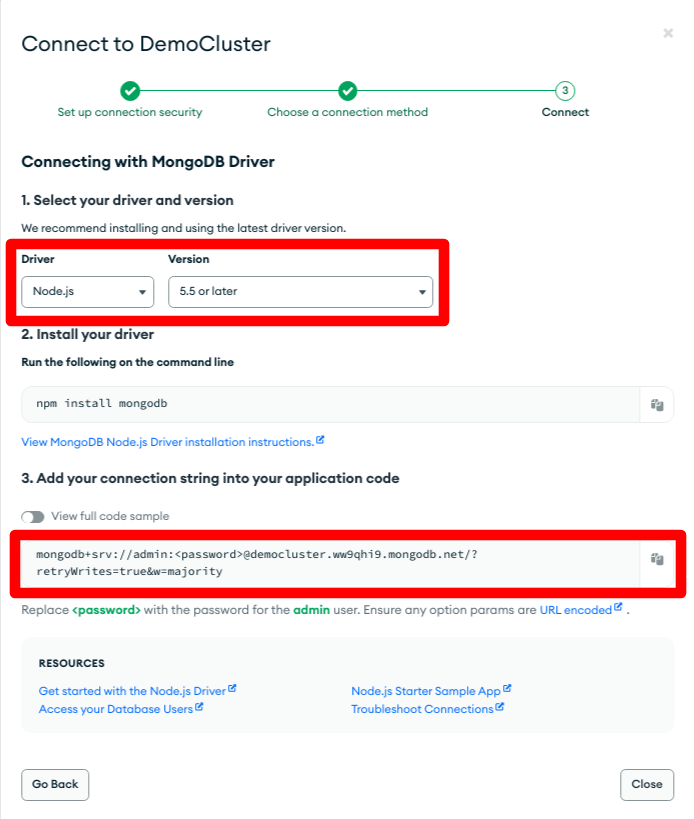Click the Go Back button
The height and width of the screenshot is (819, 694).
[55, 785]
